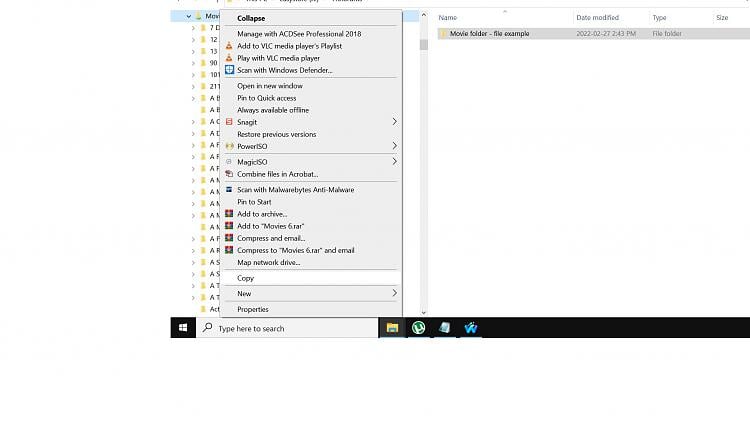Screen dimensions: 750x422
Task: Click WinRAR icon beside Add to "Movies 6.rar"
Action: tap(229, 226)
